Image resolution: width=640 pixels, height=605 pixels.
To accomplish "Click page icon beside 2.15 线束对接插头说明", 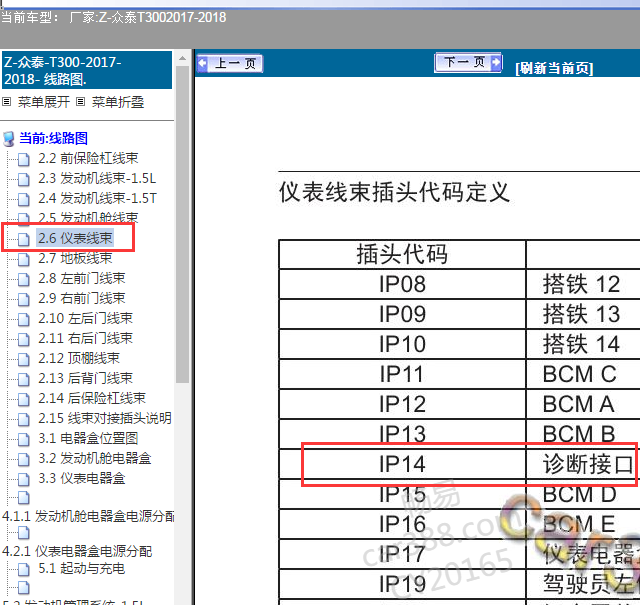I will (x=24, y=419).
